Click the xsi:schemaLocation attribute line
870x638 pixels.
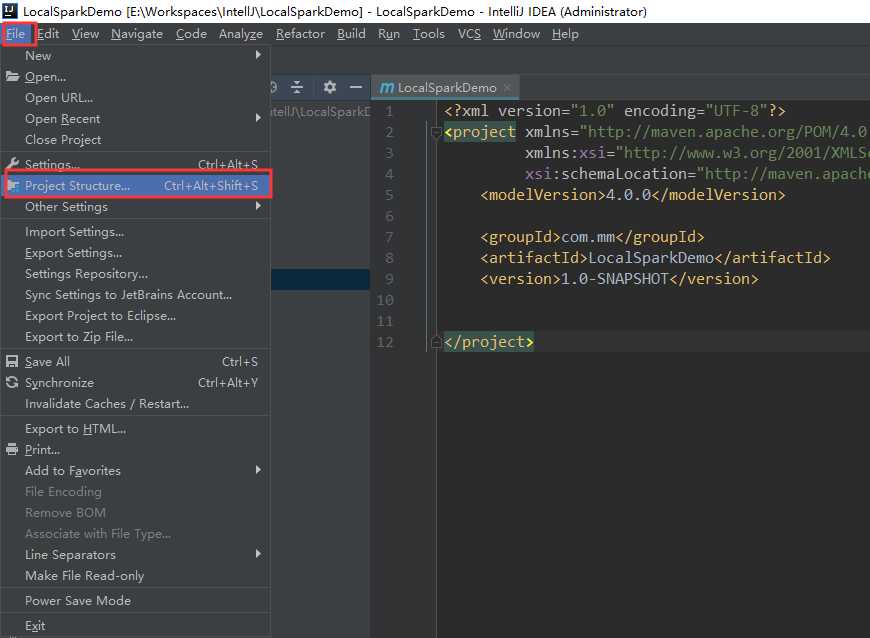click(x=697, y=174)
